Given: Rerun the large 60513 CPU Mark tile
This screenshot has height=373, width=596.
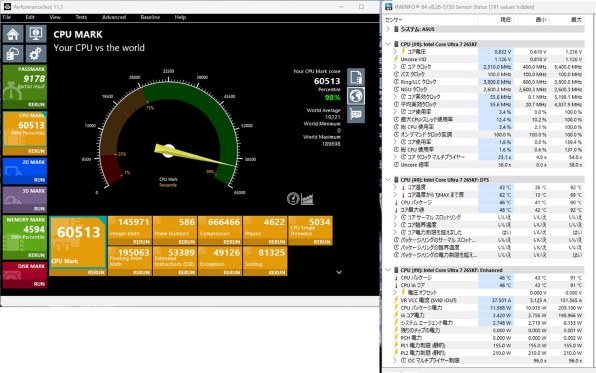Looking at the screenshot, I should click(x=96, y=272).
